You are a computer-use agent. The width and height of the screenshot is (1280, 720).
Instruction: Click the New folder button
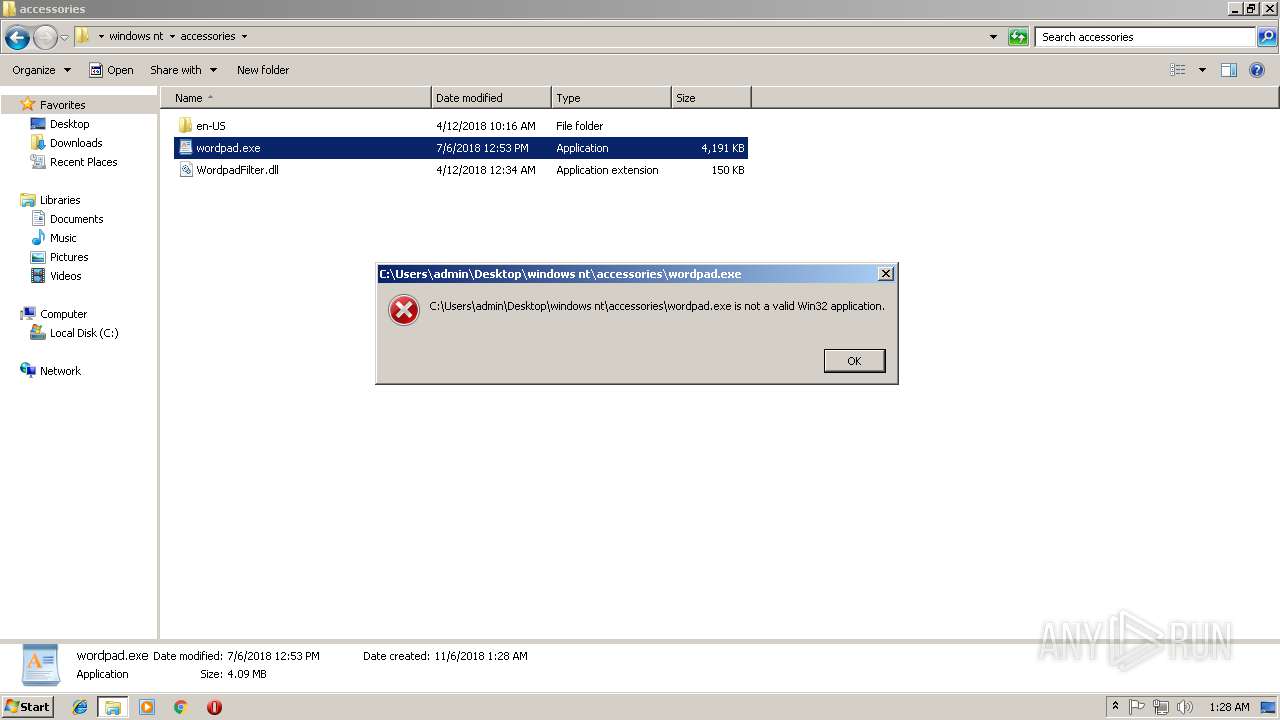[x=263, y=70]
